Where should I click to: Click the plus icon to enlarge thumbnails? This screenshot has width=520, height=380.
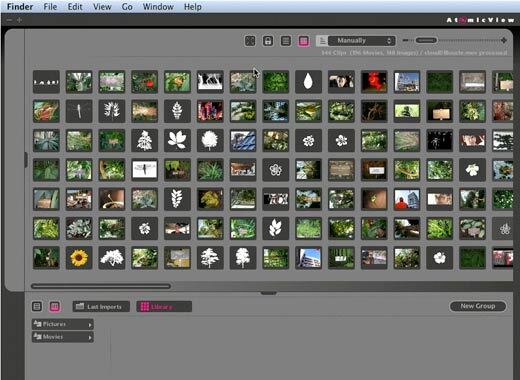tap(504, 40)
